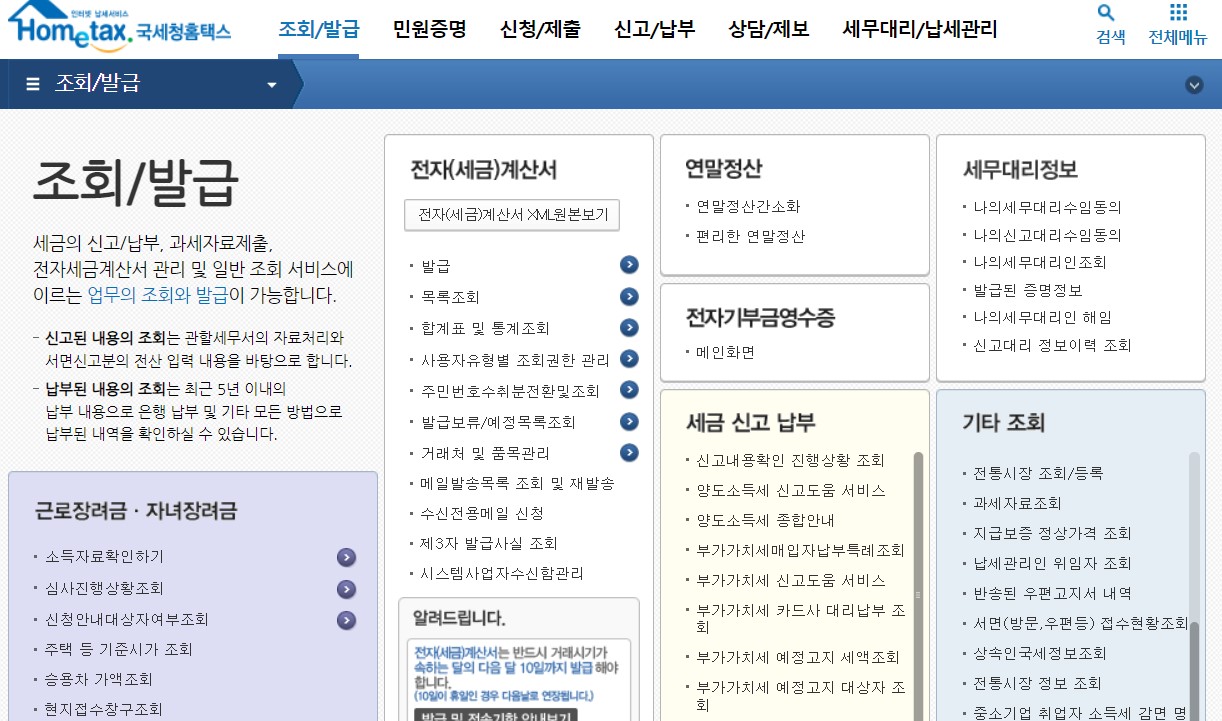This screenshot has width=1222, height=721.
Task: Click the hamburger menu icon beside 조회/발급
Action: (33, 84)
